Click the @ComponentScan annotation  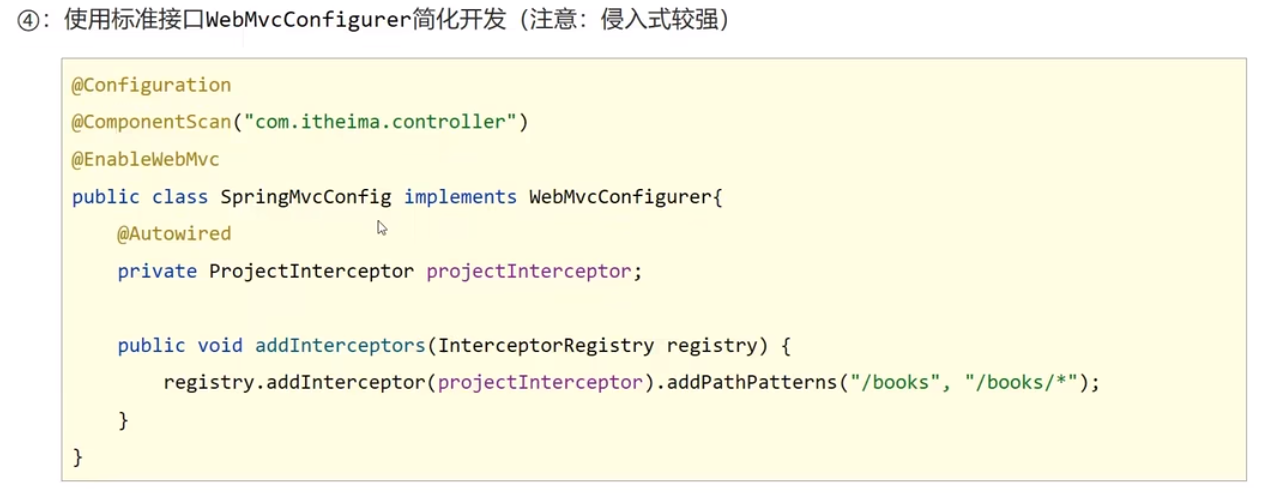point(151,122)
